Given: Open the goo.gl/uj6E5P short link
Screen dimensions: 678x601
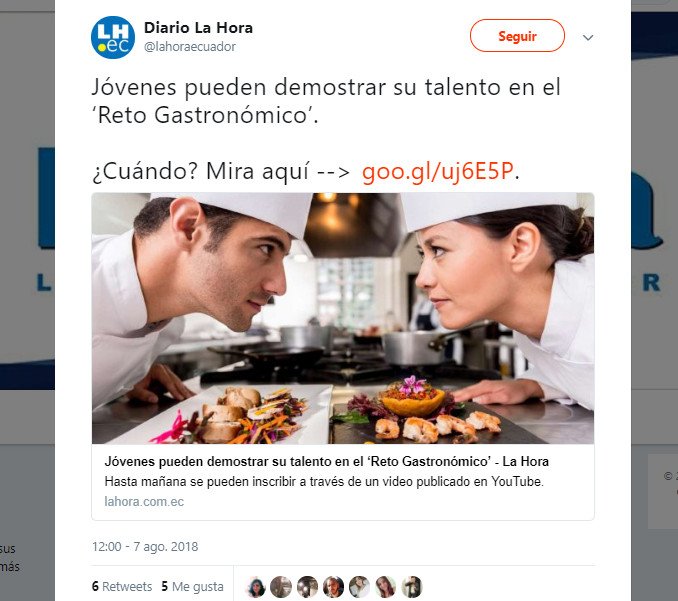Looking at the screenshot, I should click(x=437, y=171).
